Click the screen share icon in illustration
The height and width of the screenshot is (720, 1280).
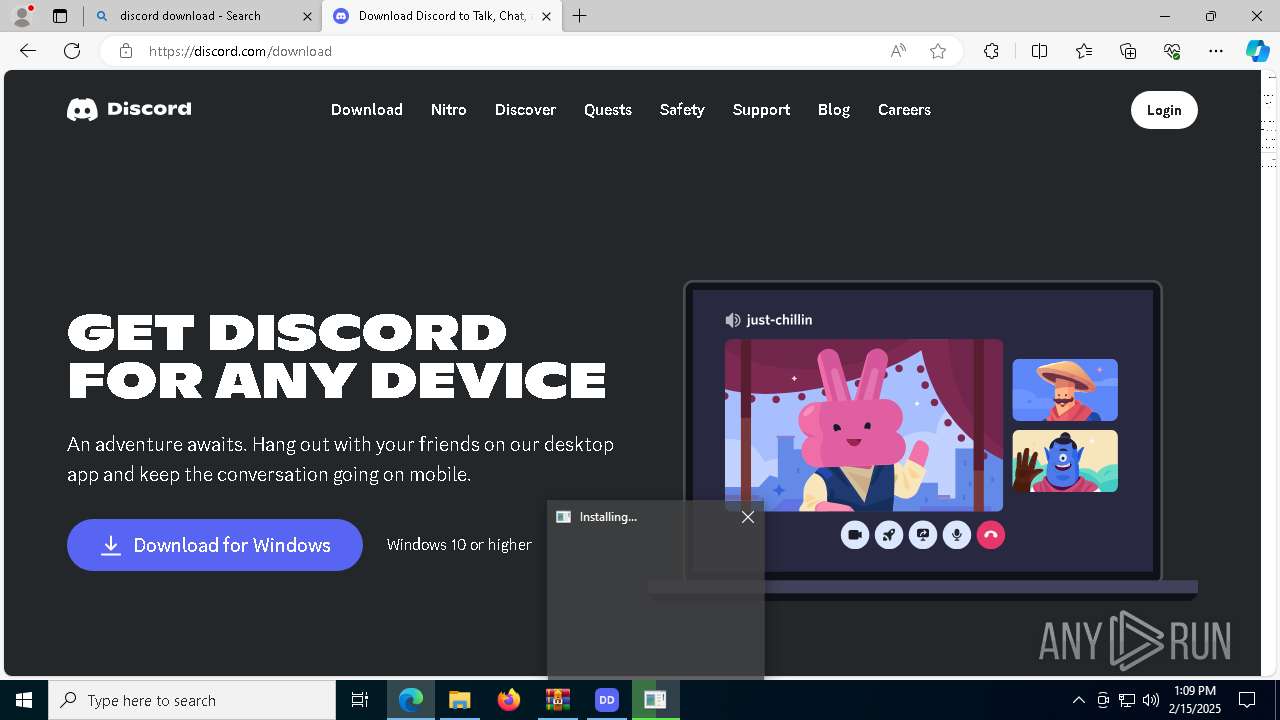[x=923, y=535]
